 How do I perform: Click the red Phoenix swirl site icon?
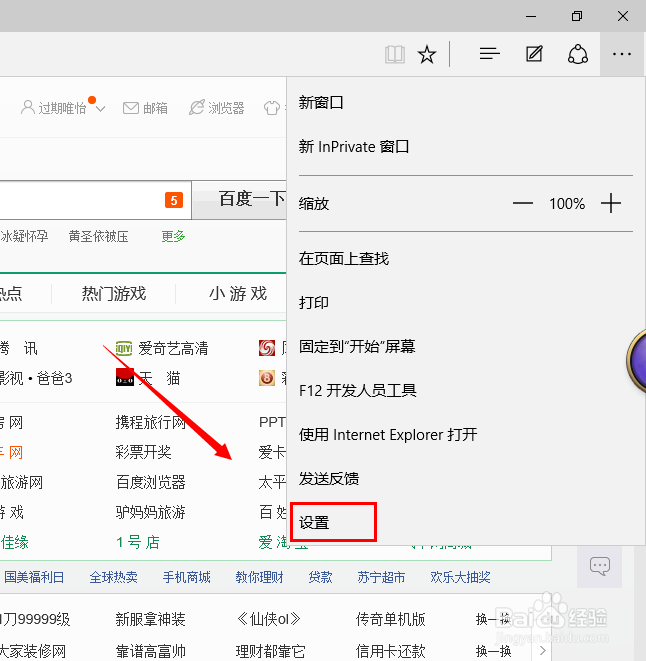[x=267, y=348]
